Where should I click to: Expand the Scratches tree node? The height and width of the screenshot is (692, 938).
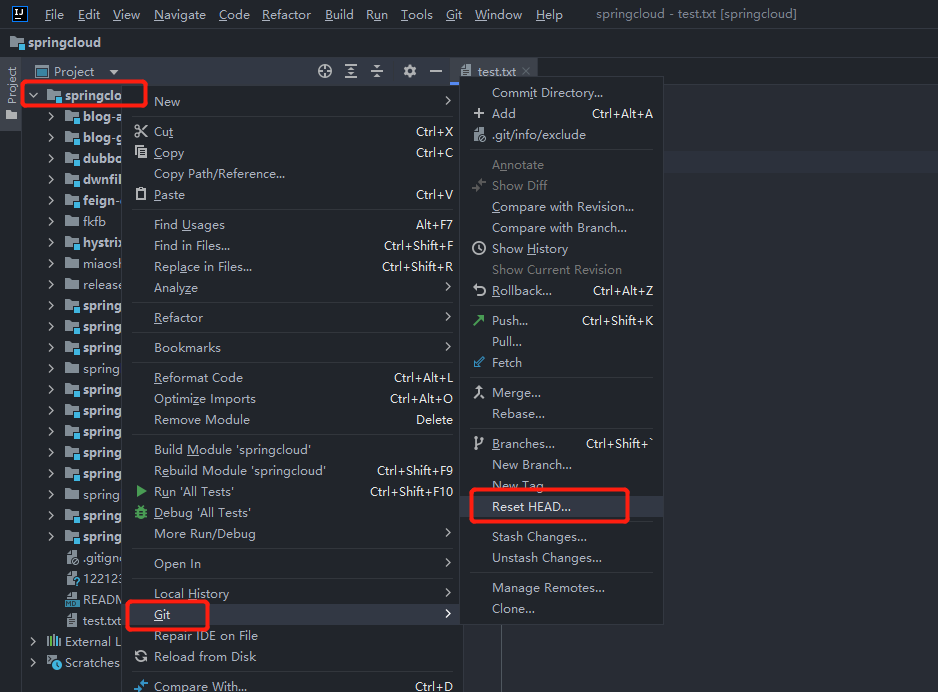33,662
